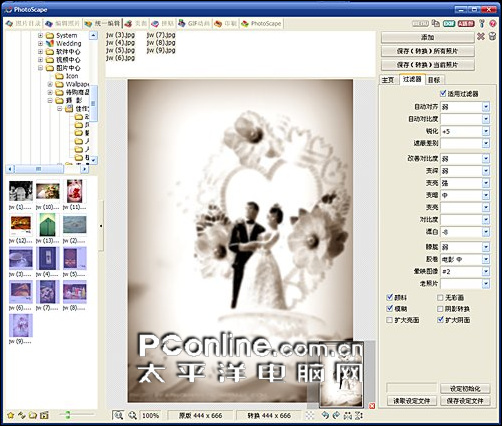Open the PhotoScape home tab
This screenshot has height=426, width=502.
point(261,24)
